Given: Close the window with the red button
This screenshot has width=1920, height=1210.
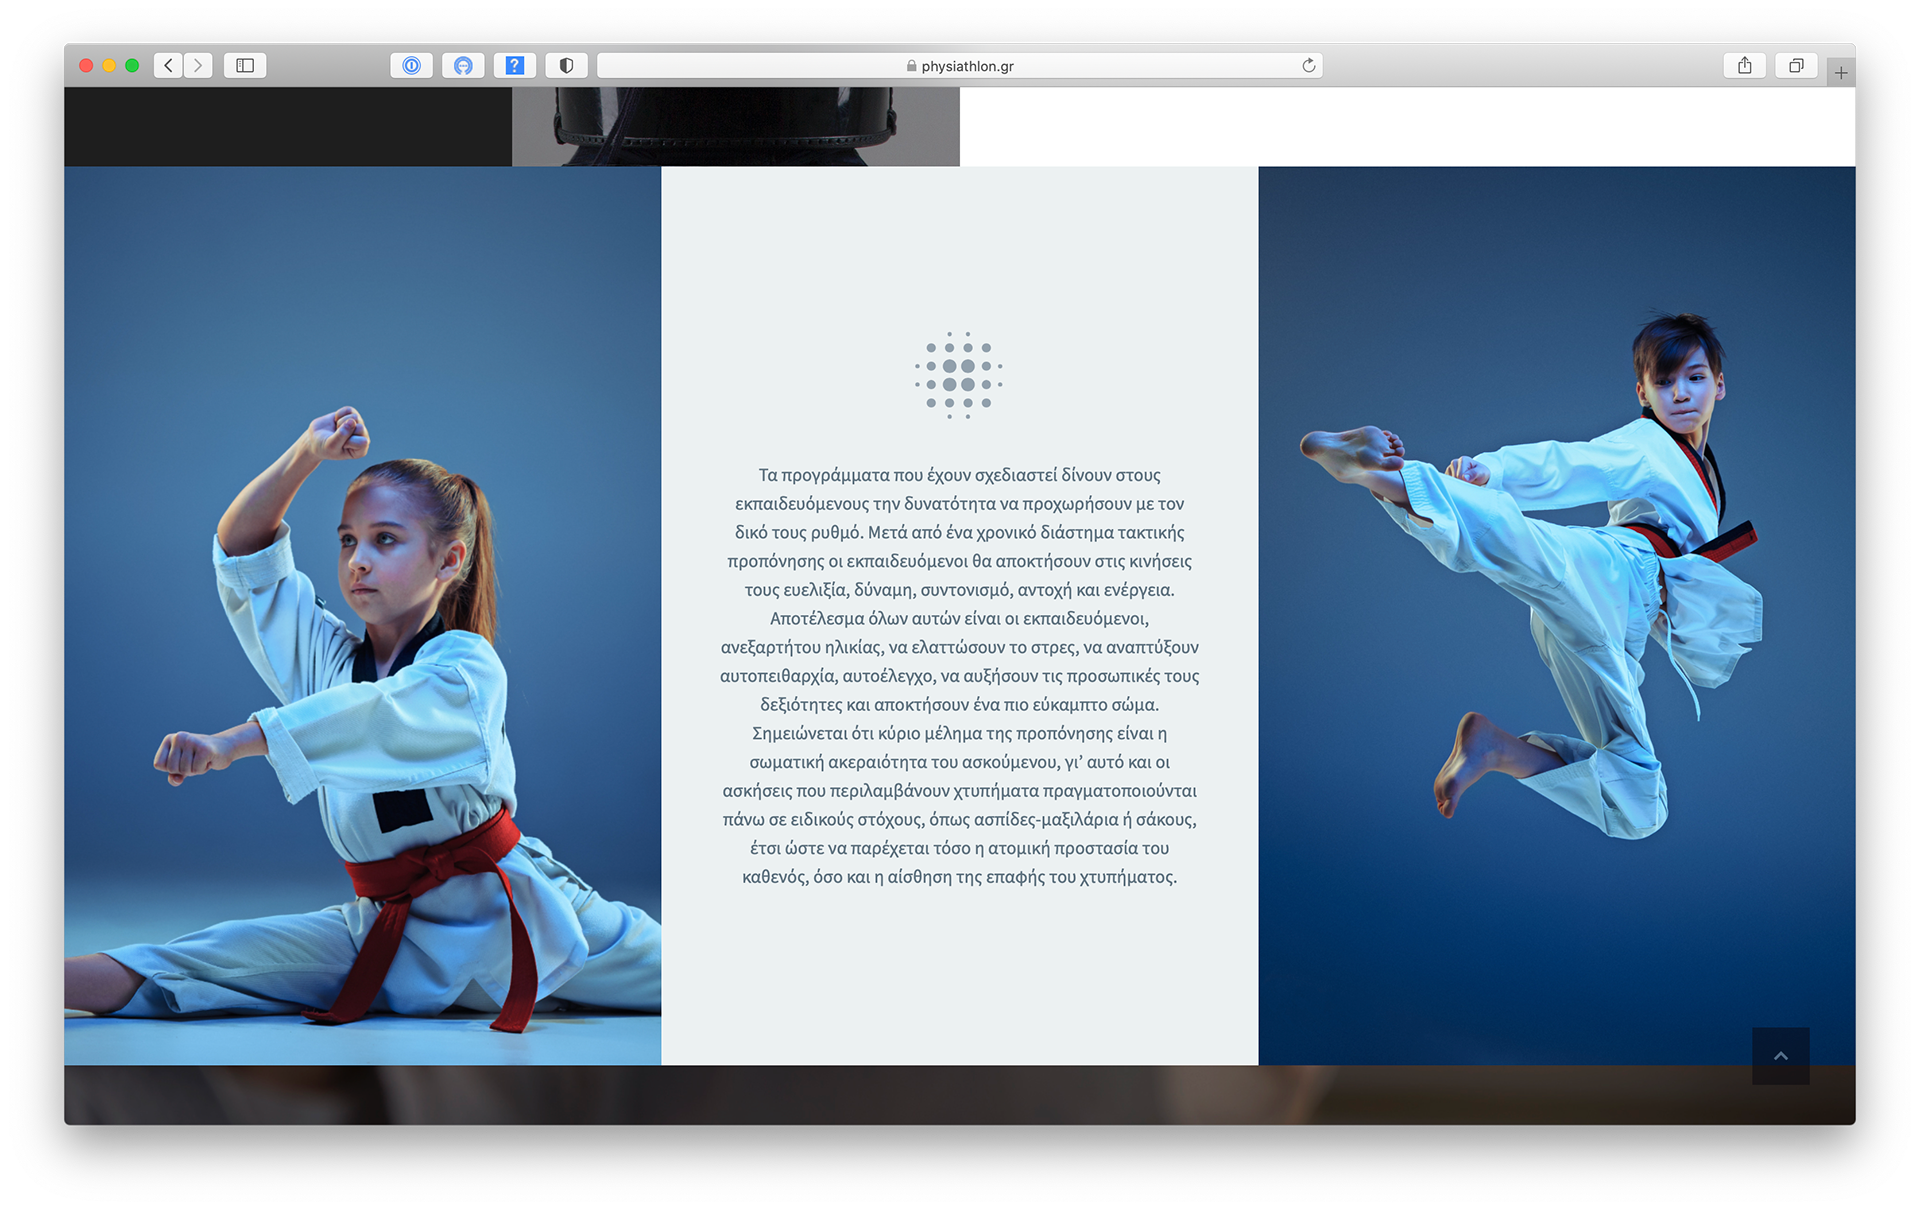Looking at the screenshot, I should point(86,65).
